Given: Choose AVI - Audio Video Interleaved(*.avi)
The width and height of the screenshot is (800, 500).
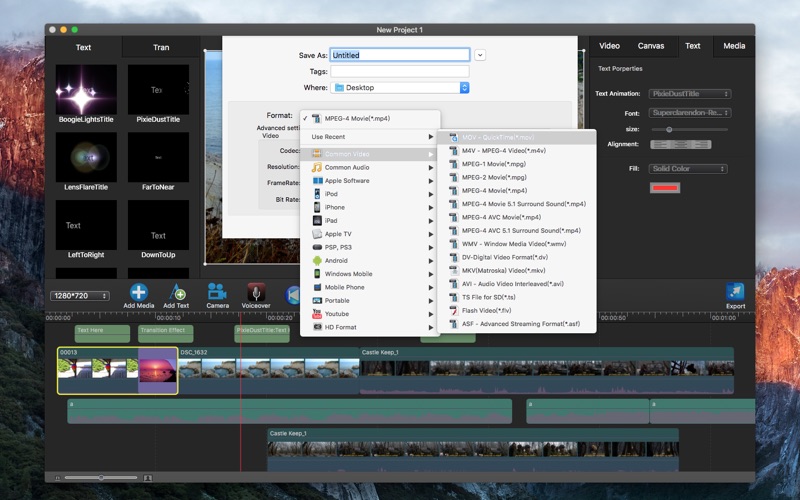Looking at the screenshot, I should (516, 284).
